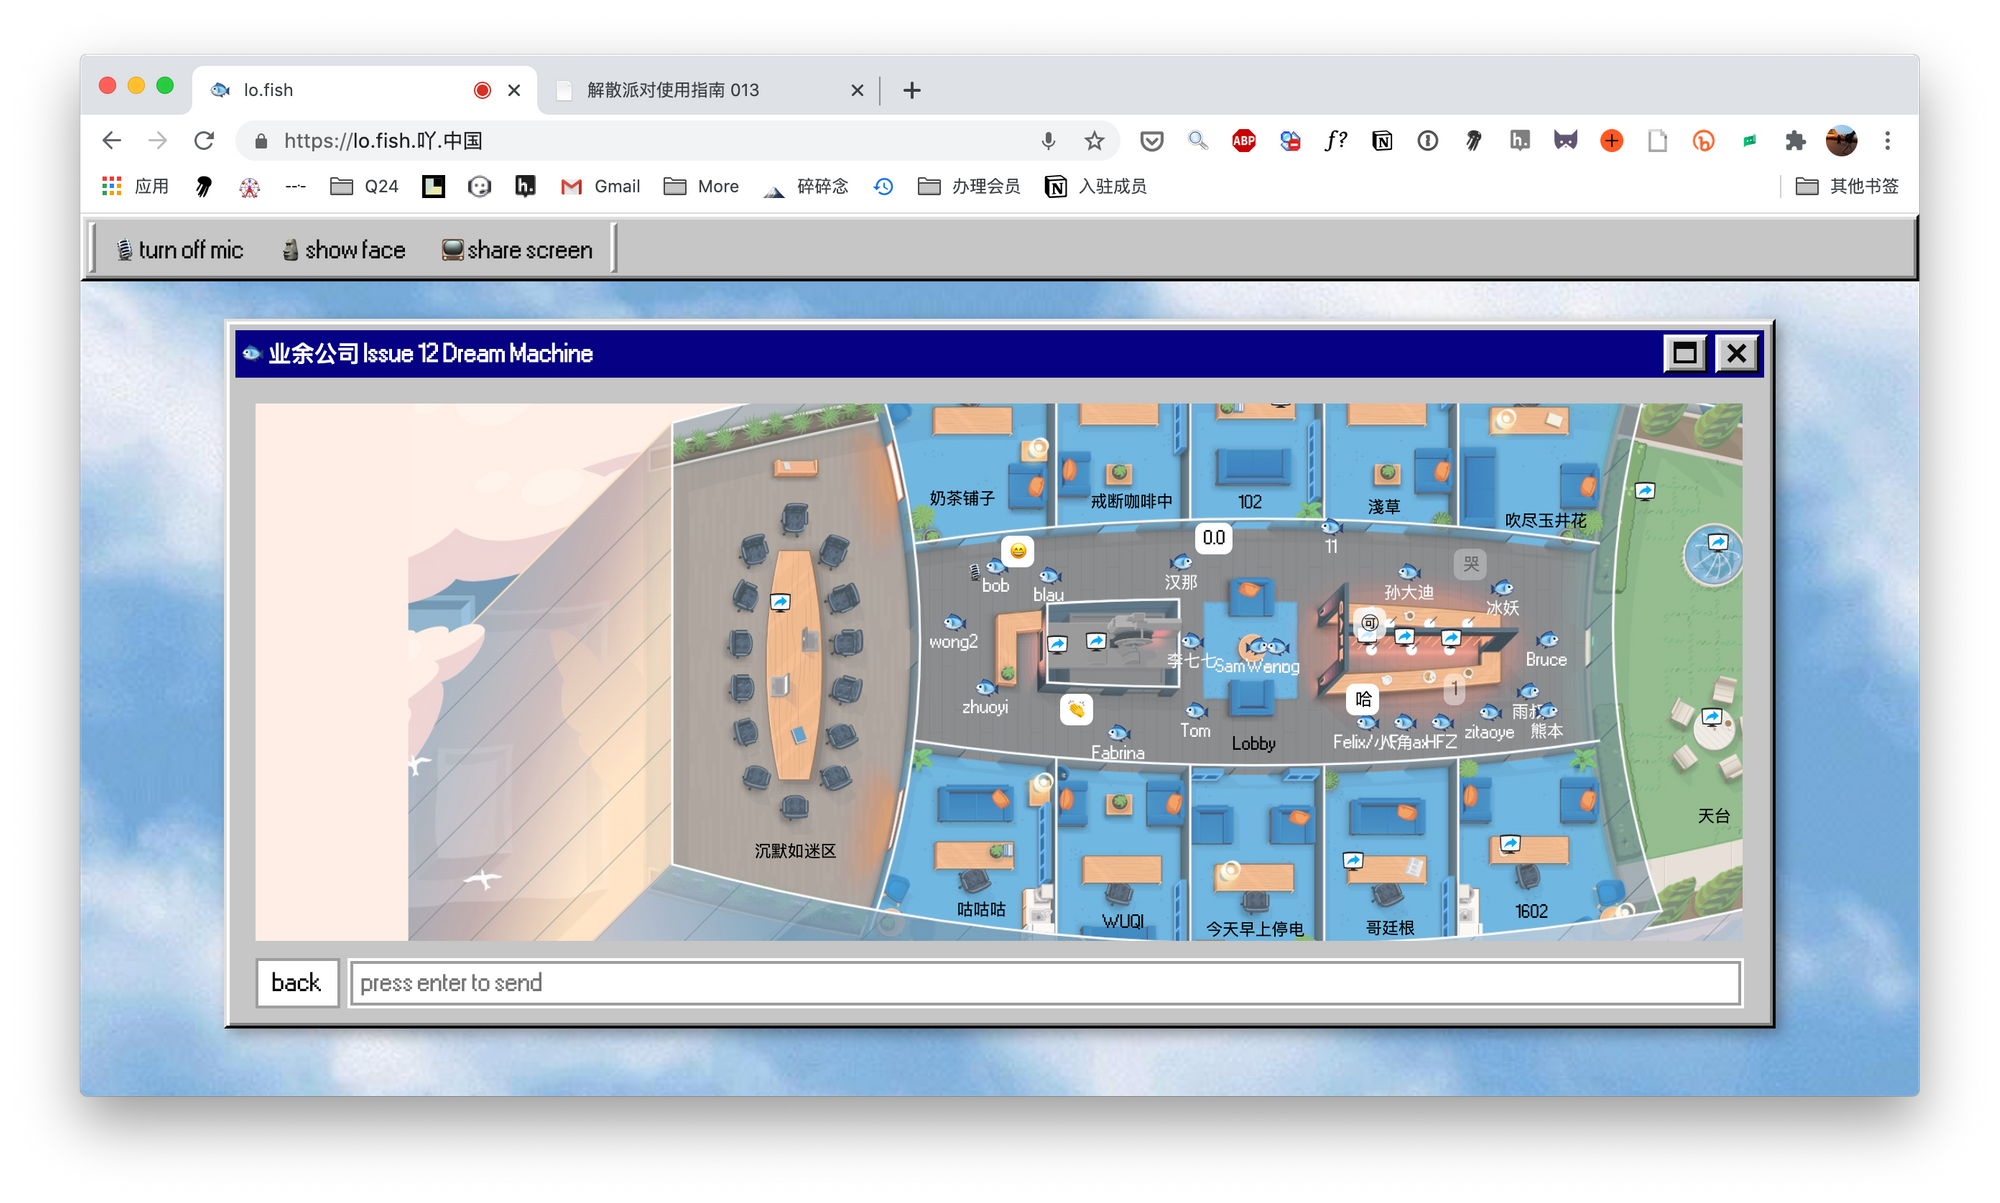The width and height of the screenshot is (2000, 1203).
Task: Expand the More bookmarks folder
Action: pyautogui.click(x=702, y=186)
